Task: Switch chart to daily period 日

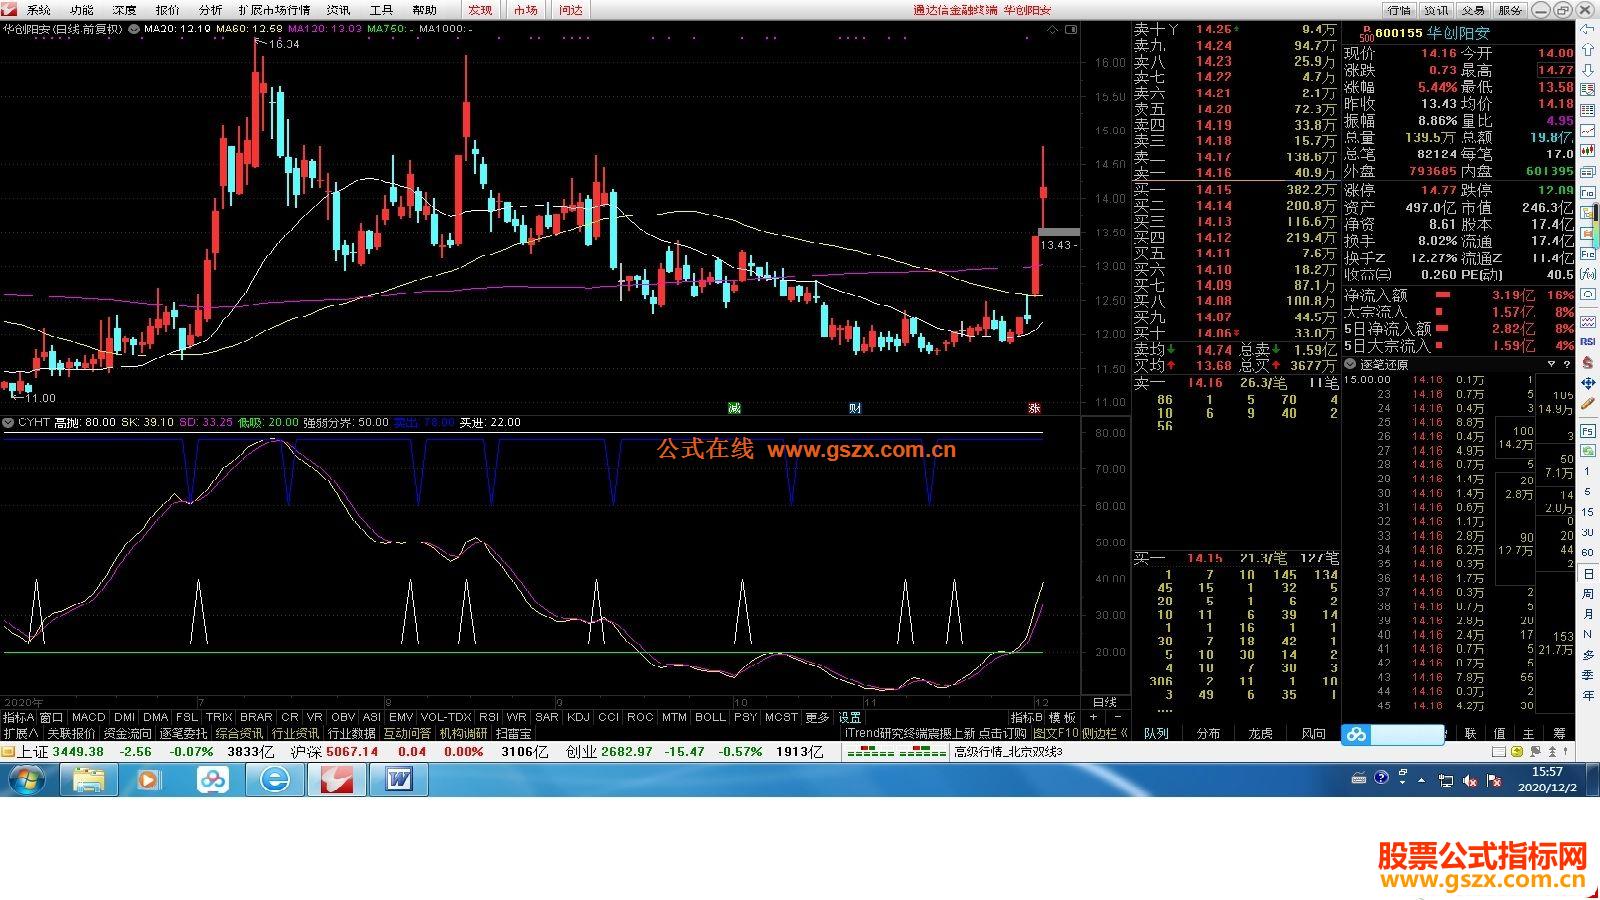Action: pos(1588,574)
